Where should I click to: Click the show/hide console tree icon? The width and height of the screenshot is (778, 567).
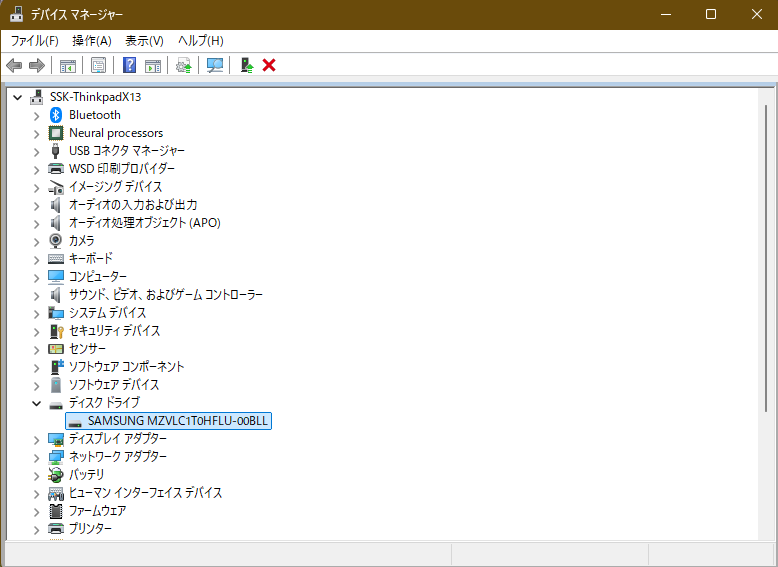(68, 65)
